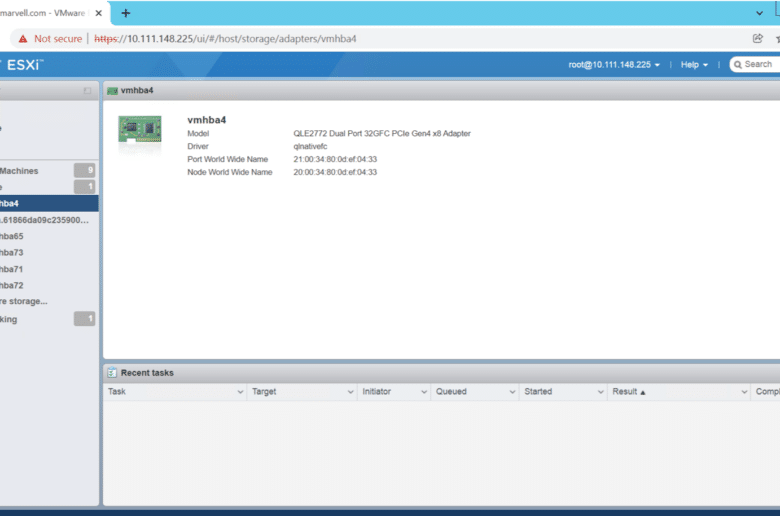This screenshot has height=516, width=780.
Task: Click the Not secure warning icon
Action: coord(23,39)
